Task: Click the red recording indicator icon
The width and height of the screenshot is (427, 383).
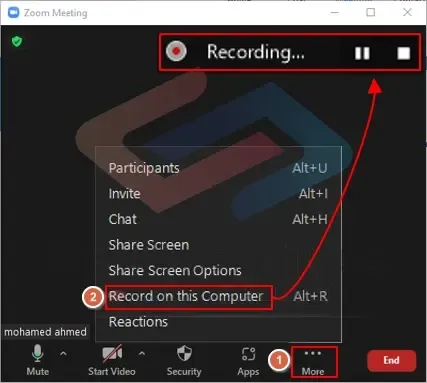Action: [x=176, y=51]
